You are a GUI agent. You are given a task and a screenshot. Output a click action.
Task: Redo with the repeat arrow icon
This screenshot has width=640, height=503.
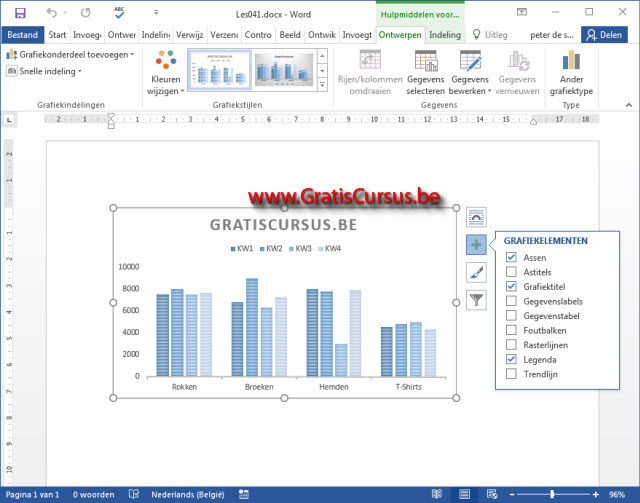[x=85, y=13]
